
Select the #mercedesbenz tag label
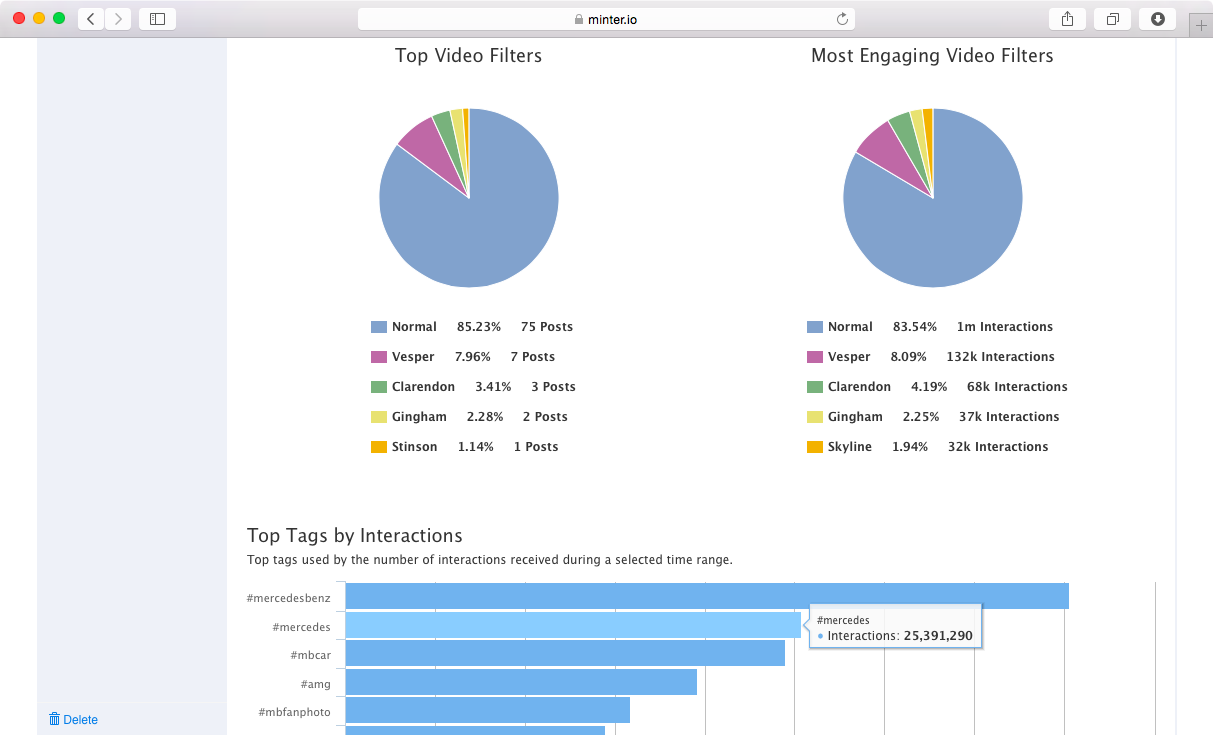point(288,597)
